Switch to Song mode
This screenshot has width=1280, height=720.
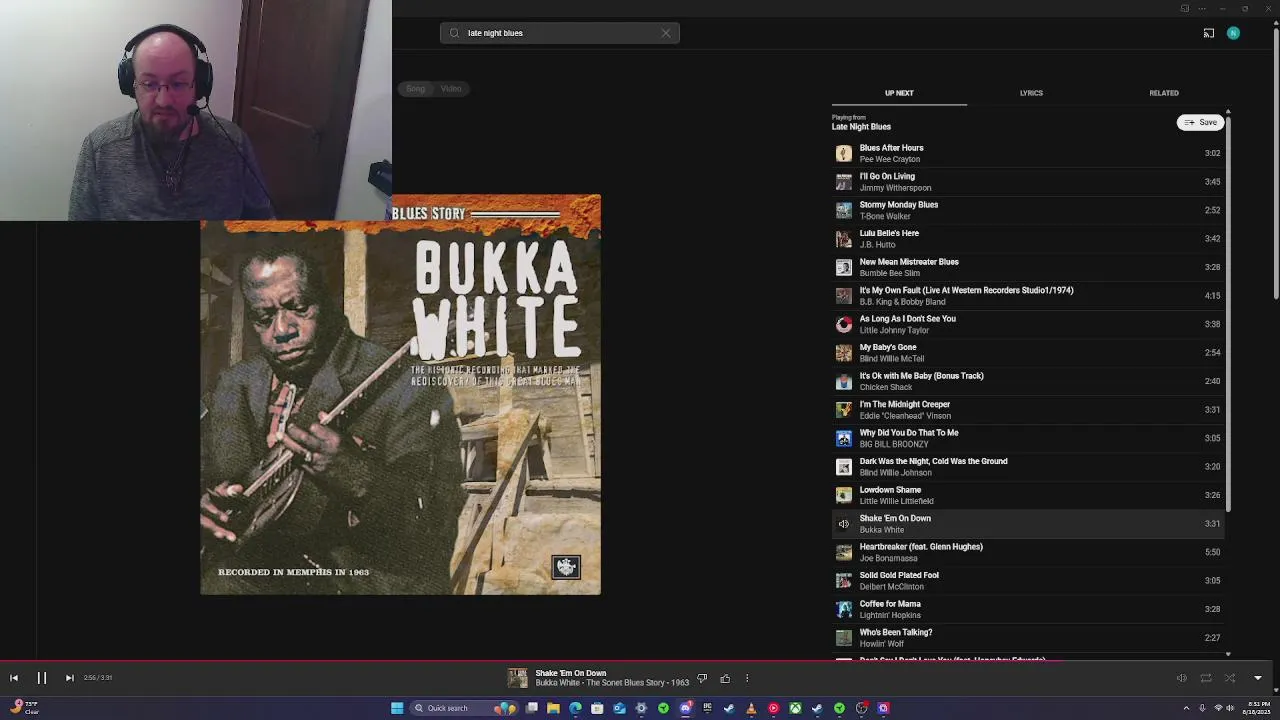pos(415,89)
